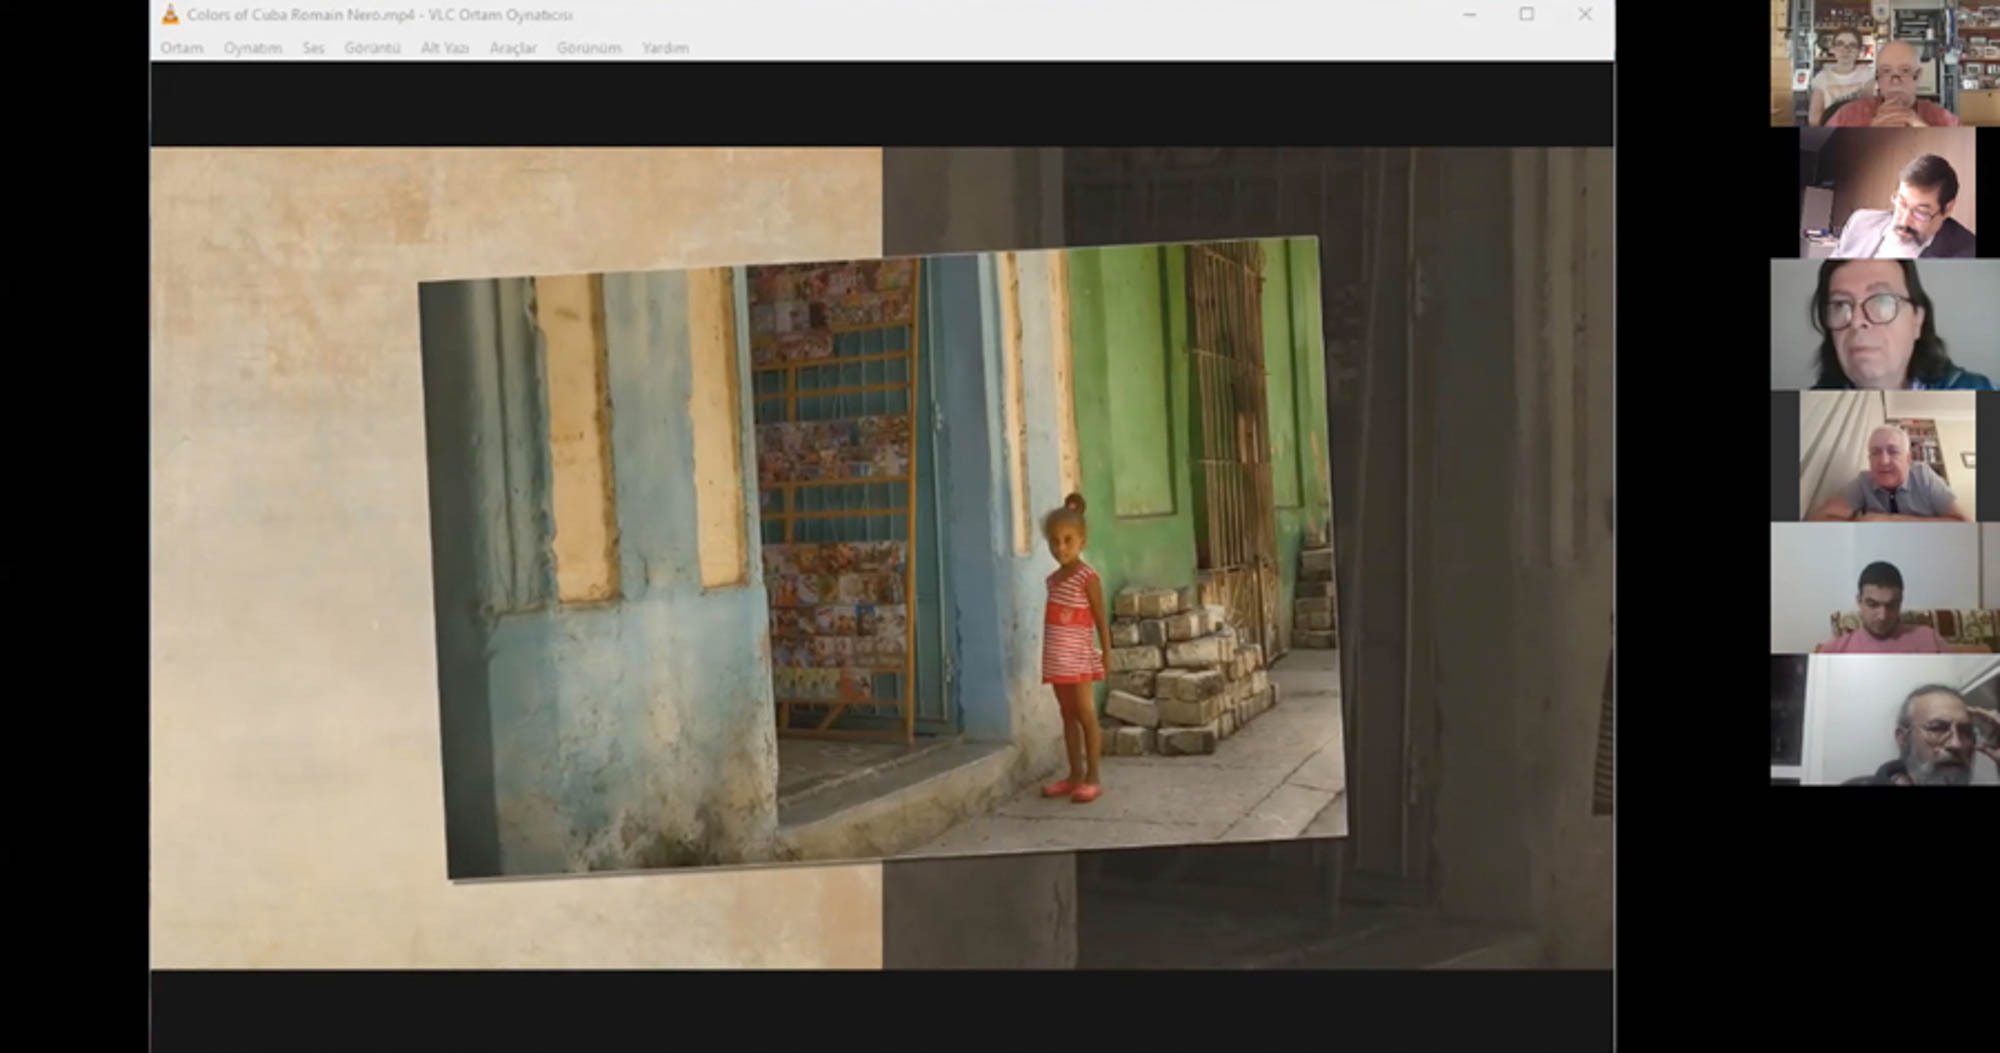Screen dimensions: 2000x1053
Task: Click the VLC cone icon in title bar
Action: pyautogui.click(x=170, y=14)
